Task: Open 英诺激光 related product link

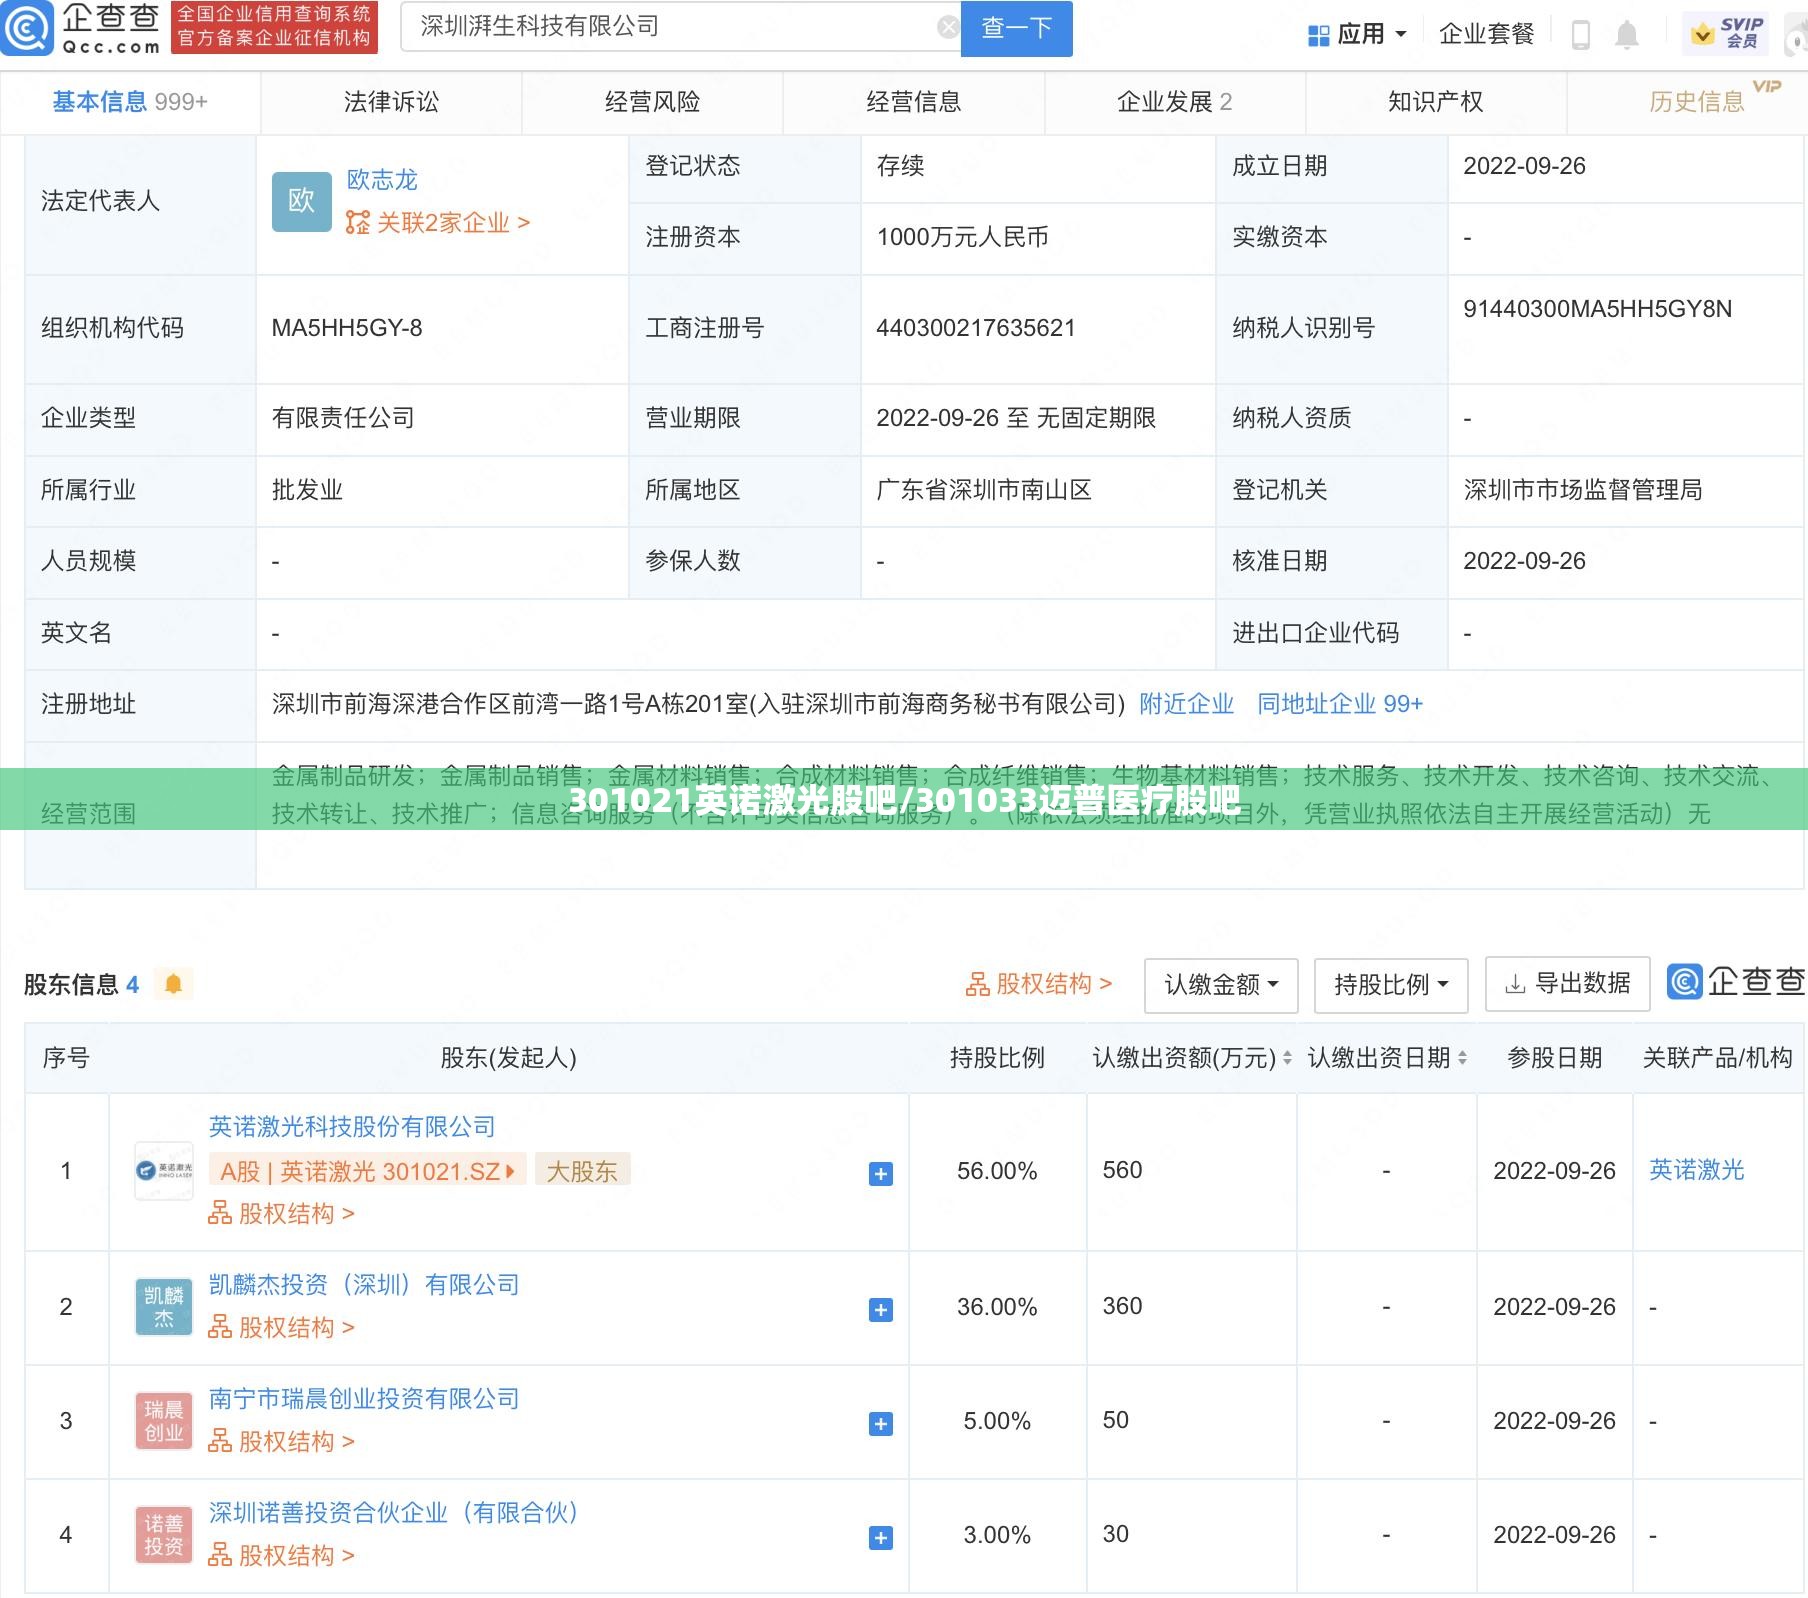Action: 1696,1170
